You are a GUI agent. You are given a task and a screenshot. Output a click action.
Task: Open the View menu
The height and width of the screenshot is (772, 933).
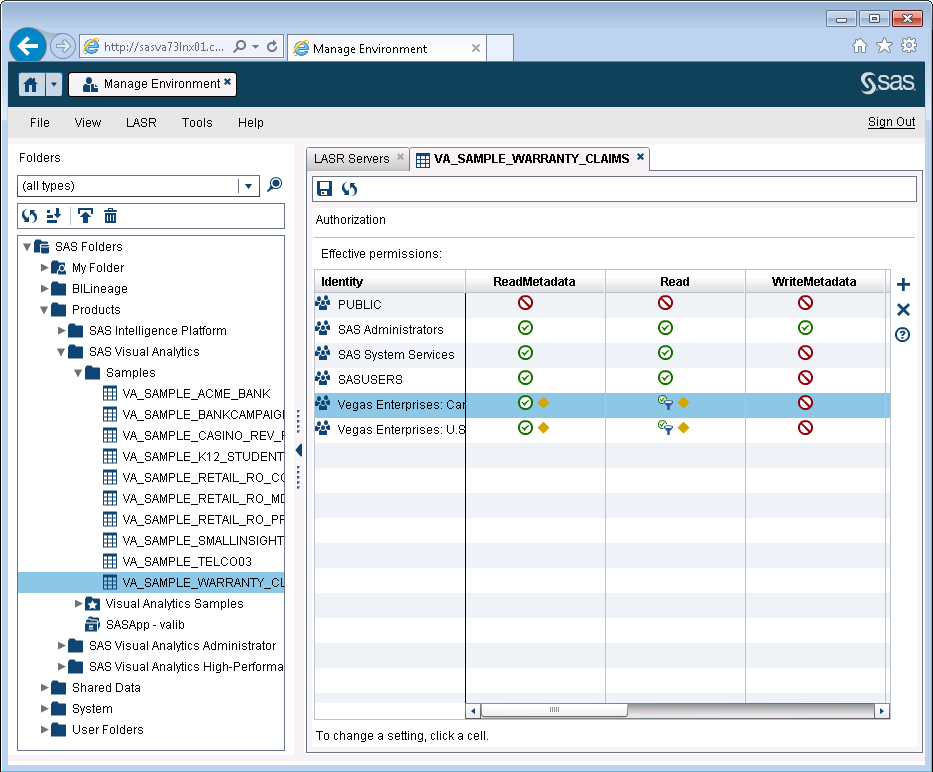(87, 123)
